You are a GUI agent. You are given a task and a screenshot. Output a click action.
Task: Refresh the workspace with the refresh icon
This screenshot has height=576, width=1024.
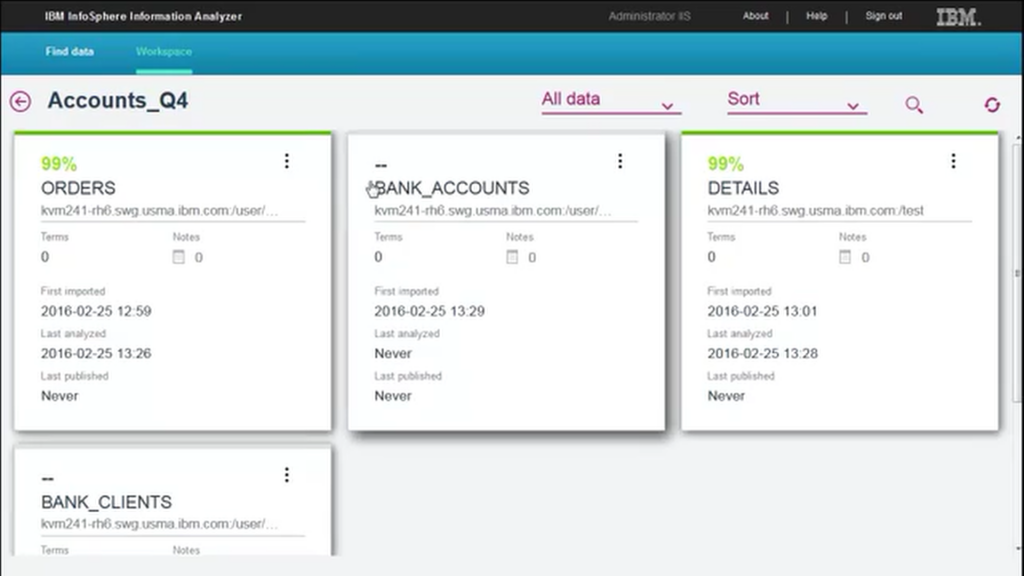coord(992,104)
